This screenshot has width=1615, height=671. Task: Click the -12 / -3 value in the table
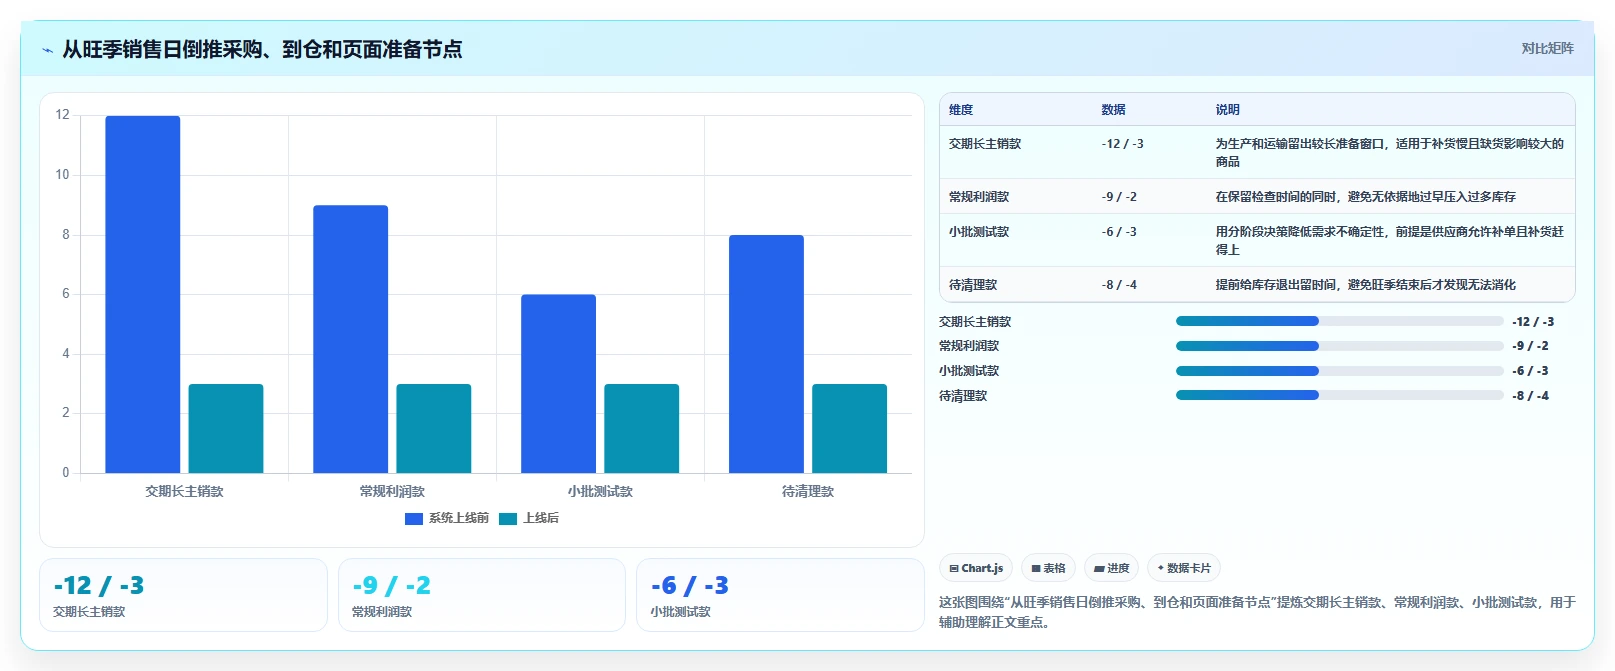1123,144
